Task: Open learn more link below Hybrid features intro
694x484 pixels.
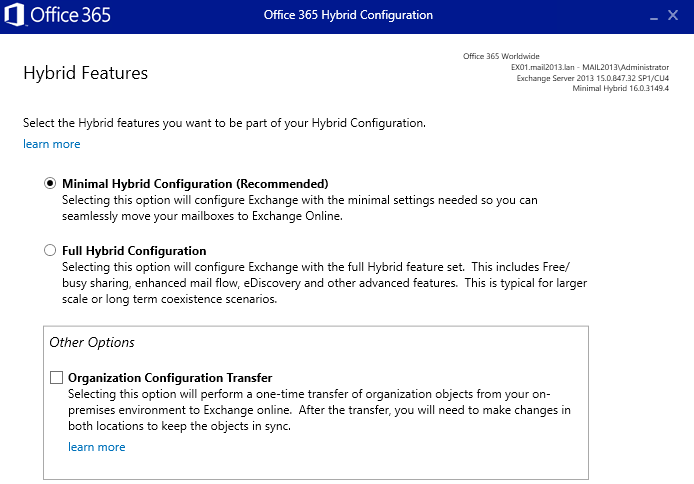Action: [x=51, y=144]
